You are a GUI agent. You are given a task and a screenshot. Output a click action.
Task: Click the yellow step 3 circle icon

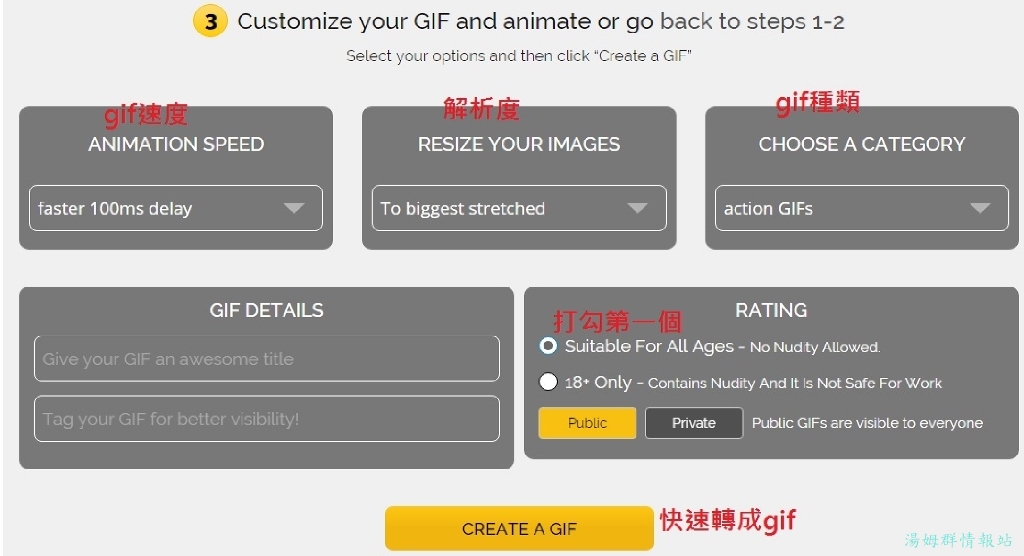click(210, 22)
